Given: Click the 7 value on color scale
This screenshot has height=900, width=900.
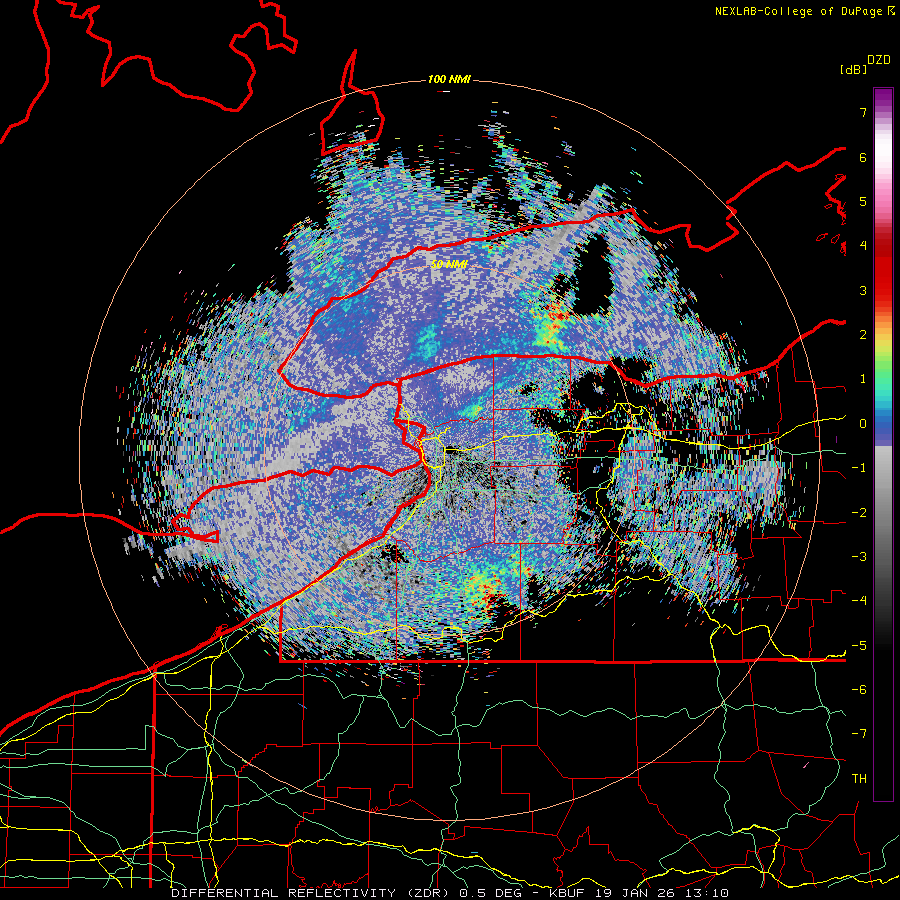Looking at the screenshot, I should (x=863, y=112).
